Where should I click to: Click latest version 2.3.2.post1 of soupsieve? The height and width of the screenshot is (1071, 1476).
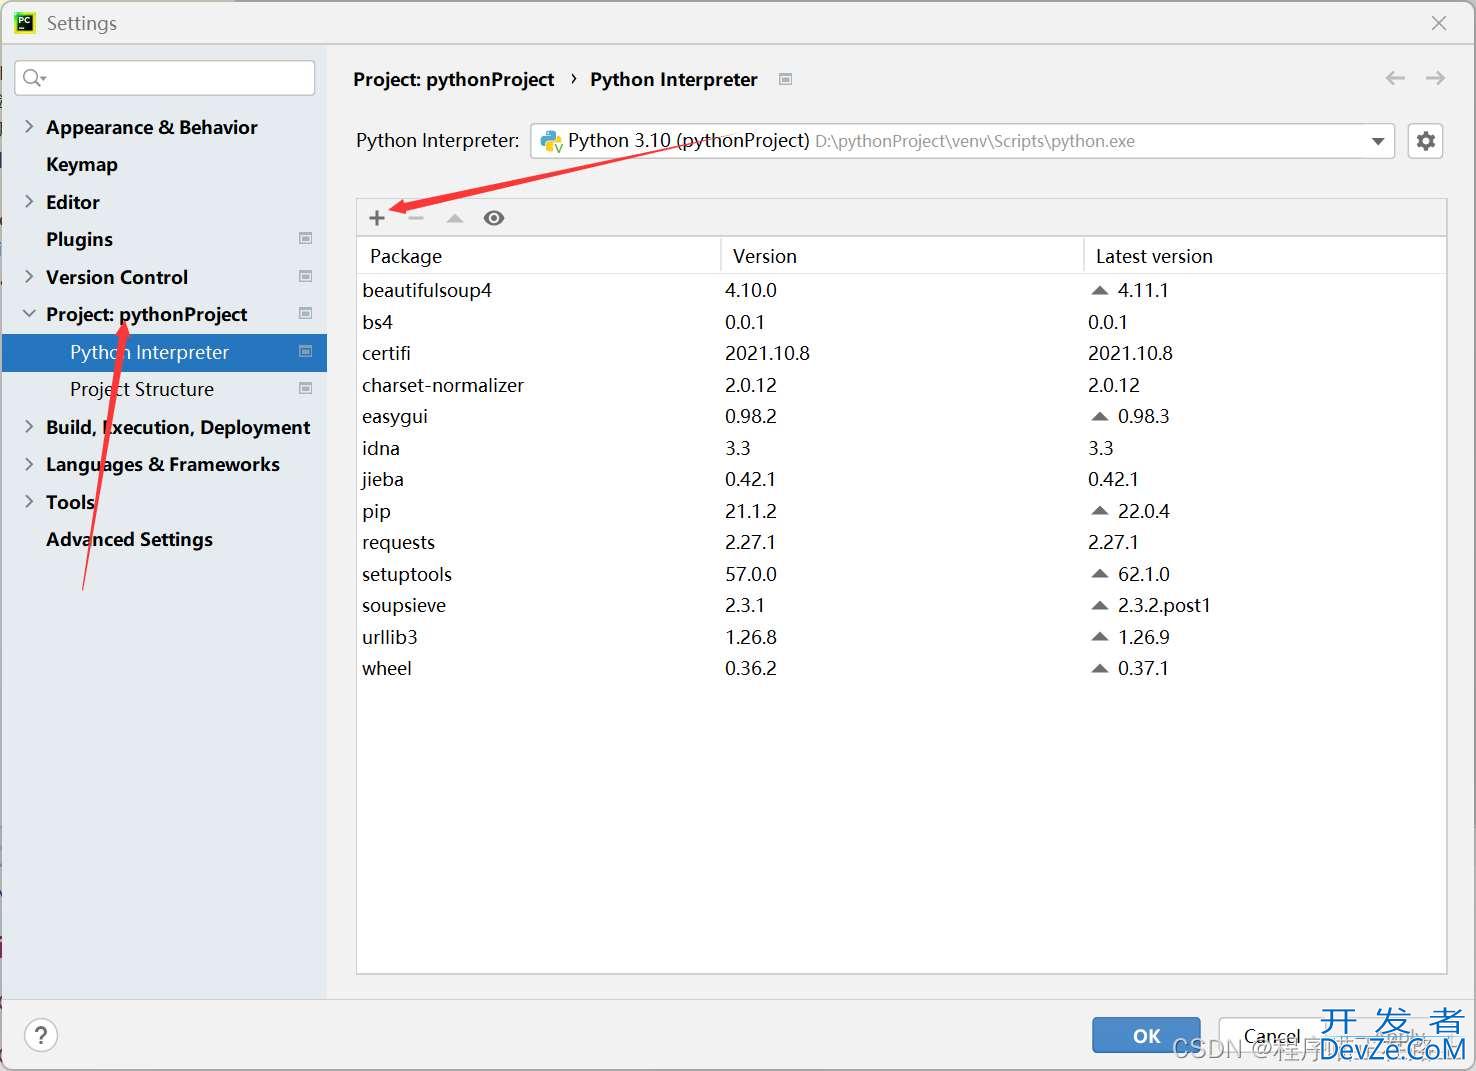pyautogui.click(x=1164, y=605)
